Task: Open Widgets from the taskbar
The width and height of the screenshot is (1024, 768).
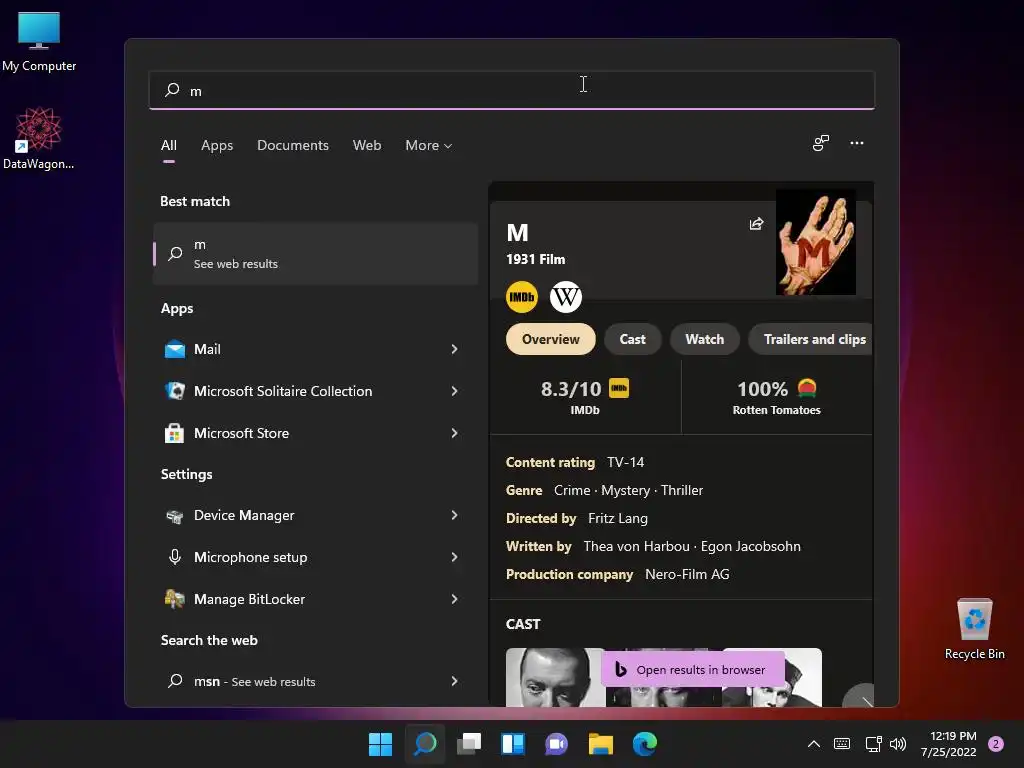Action: 513,744
